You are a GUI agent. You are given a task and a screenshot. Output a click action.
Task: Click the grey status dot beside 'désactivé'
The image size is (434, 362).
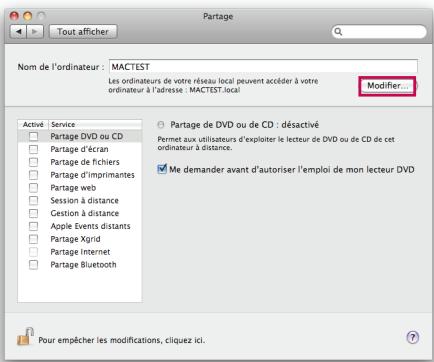point(161,125)
